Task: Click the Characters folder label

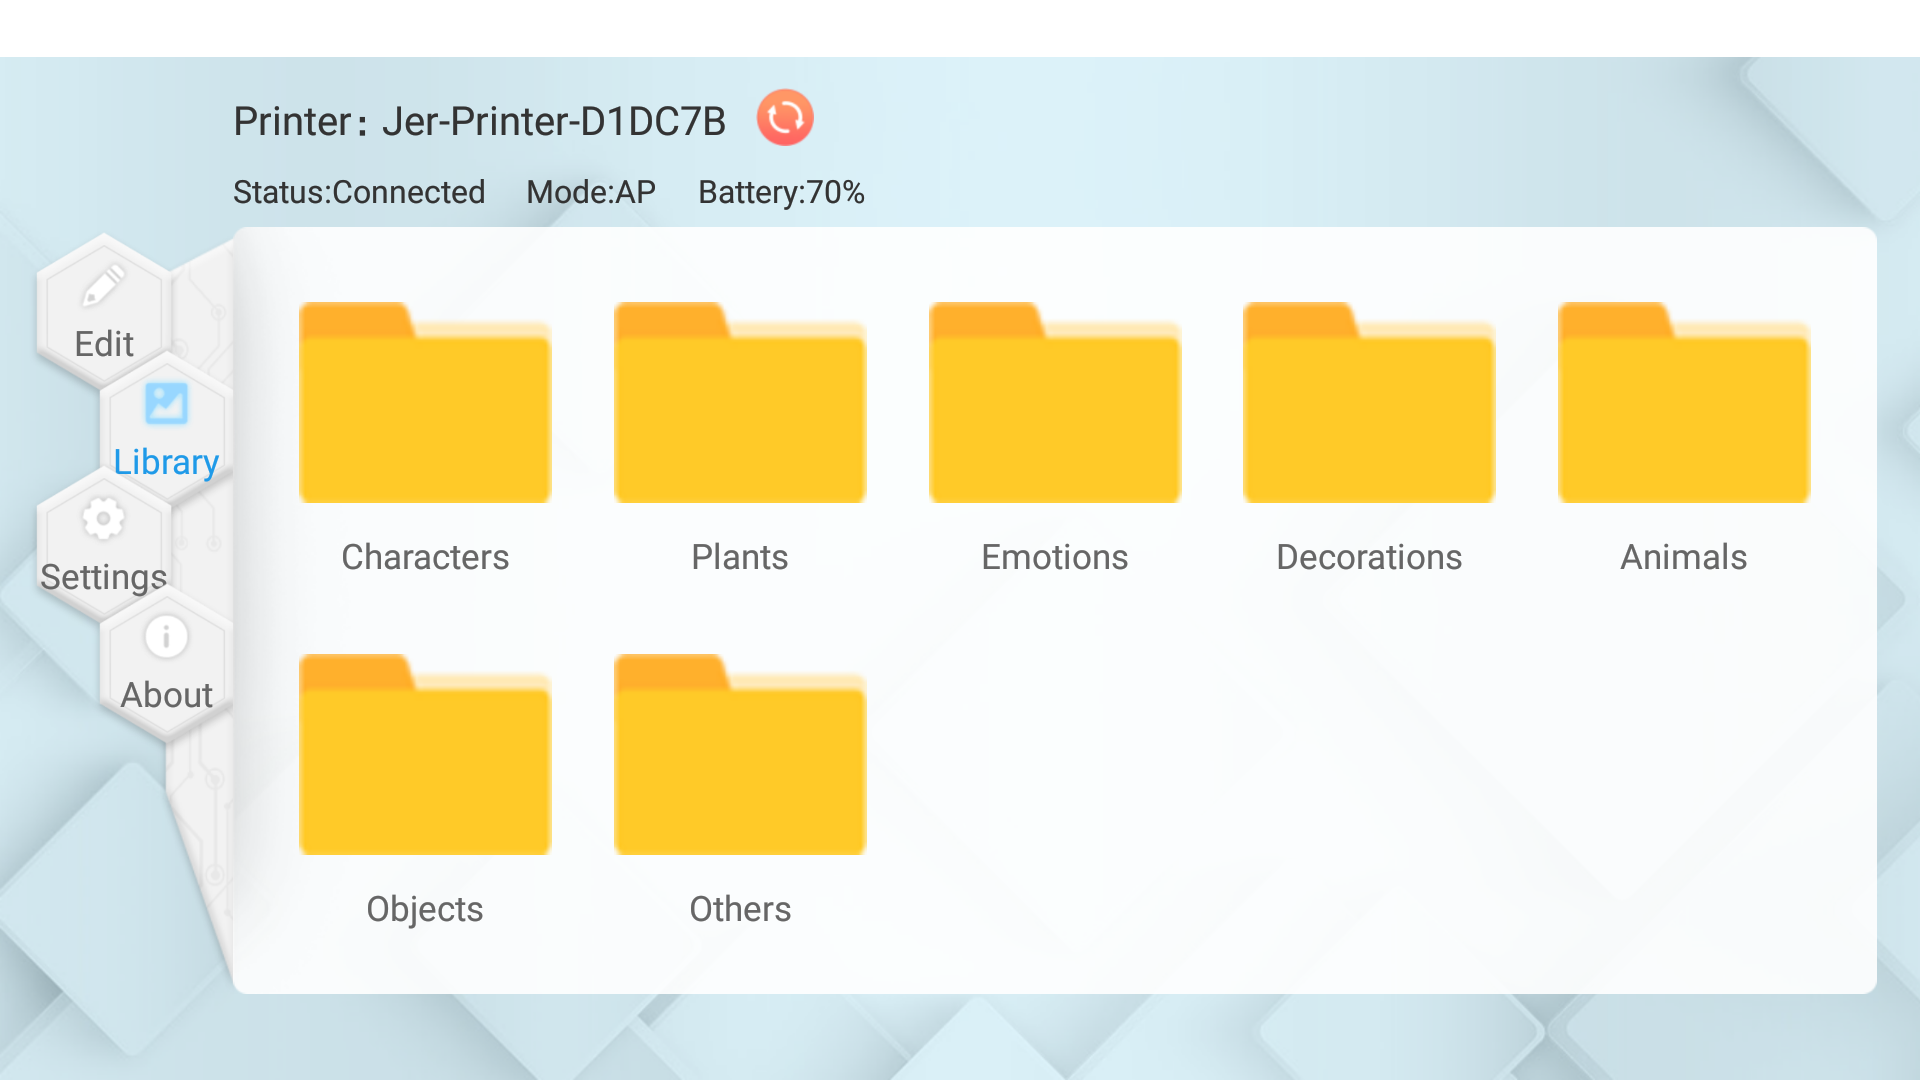Action: click(425, 557)
